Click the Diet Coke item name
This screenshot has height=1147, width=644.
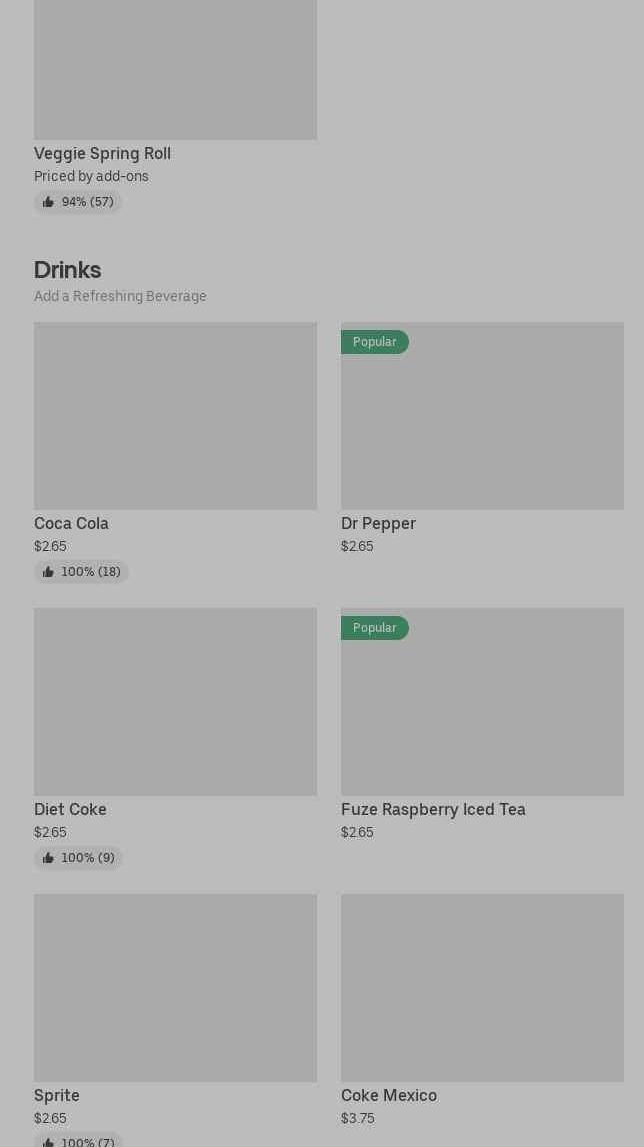click(x=70, y=809)
